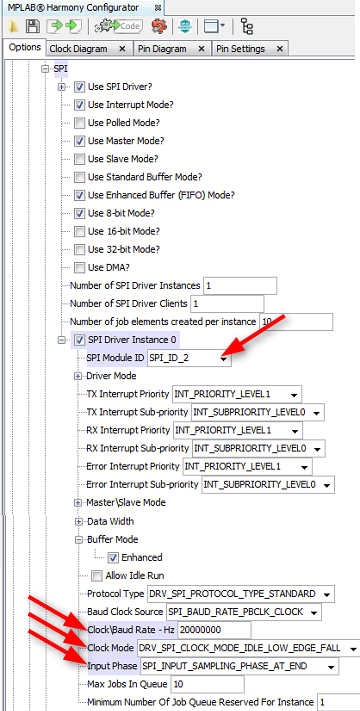Close the Pin Diagram tab
360x711 pixels.
201,49
